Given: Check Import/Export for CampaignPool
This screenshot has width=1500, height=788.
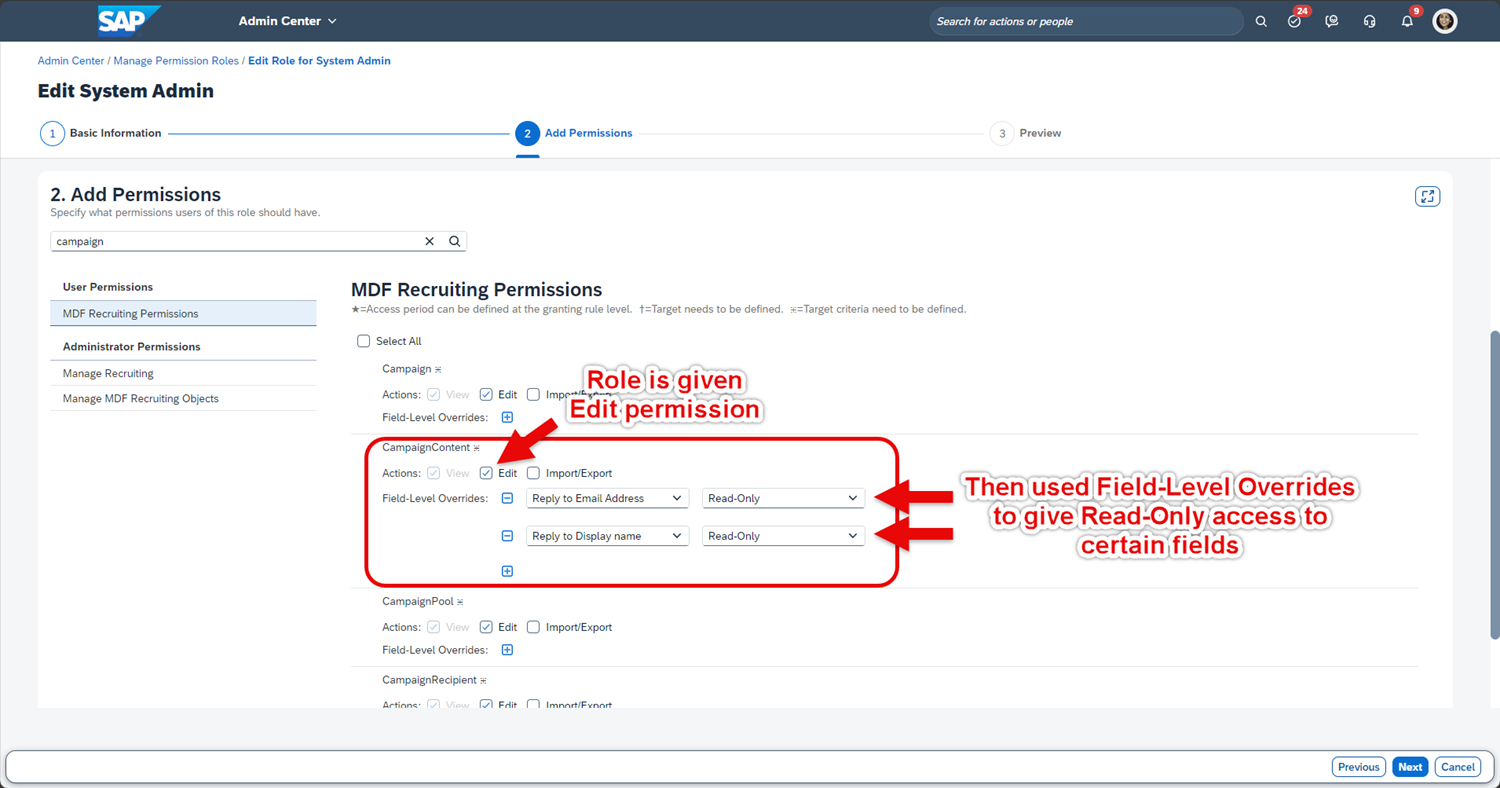Looking at the screenshot, I should tap(534, 627).
